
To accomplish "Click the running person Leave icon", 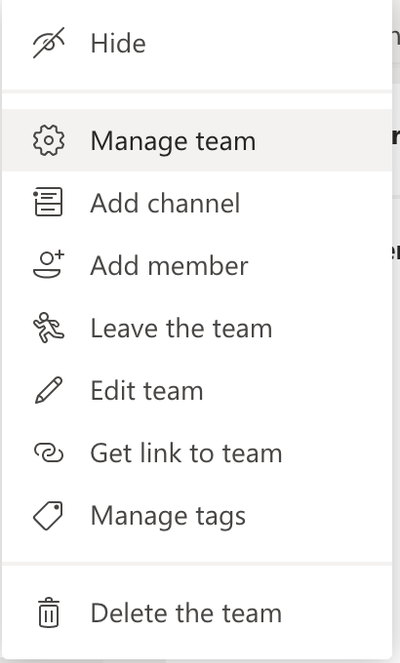I will coord(49,327).
